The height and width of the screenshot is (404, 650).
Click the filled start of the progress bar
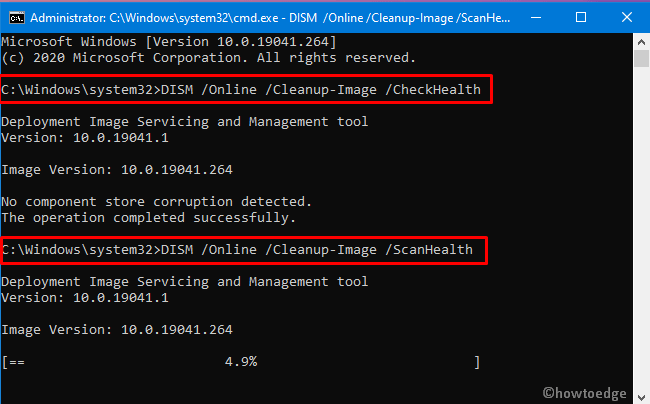point(16,360)
